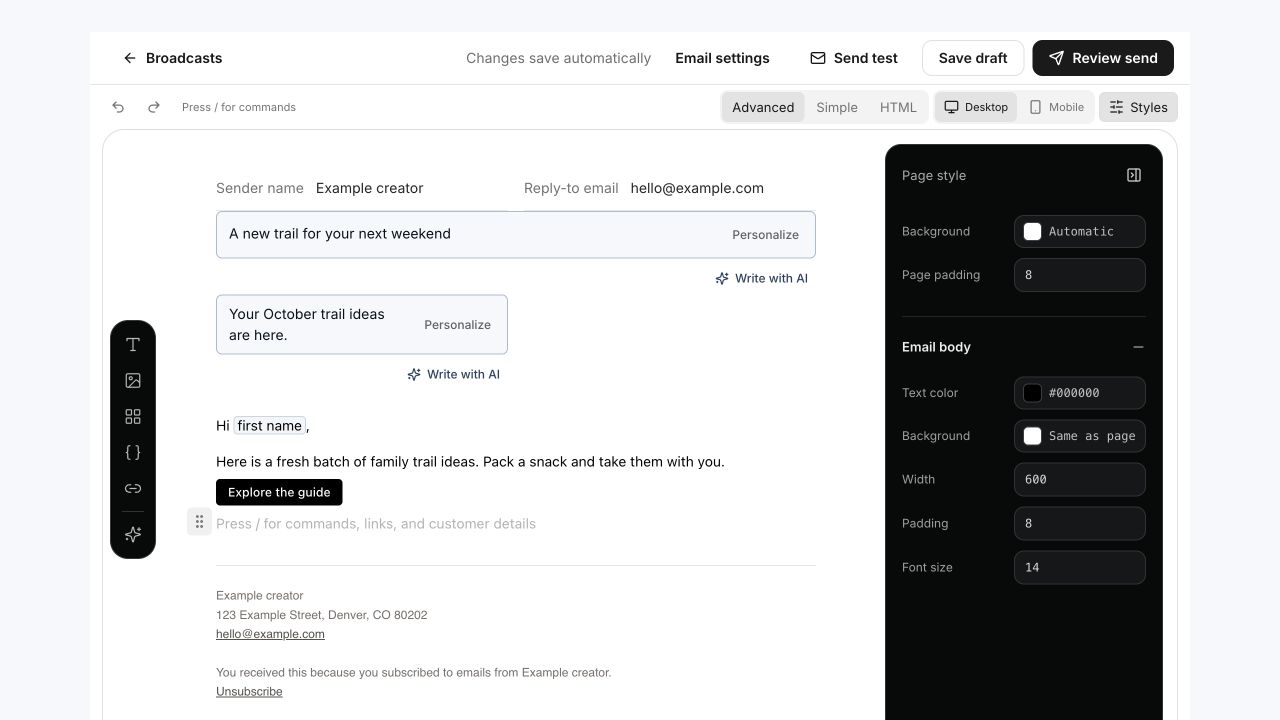Click Personalize in the subject line field
Viewport: 1280px width, 720px height.
(x=765, y=235)
